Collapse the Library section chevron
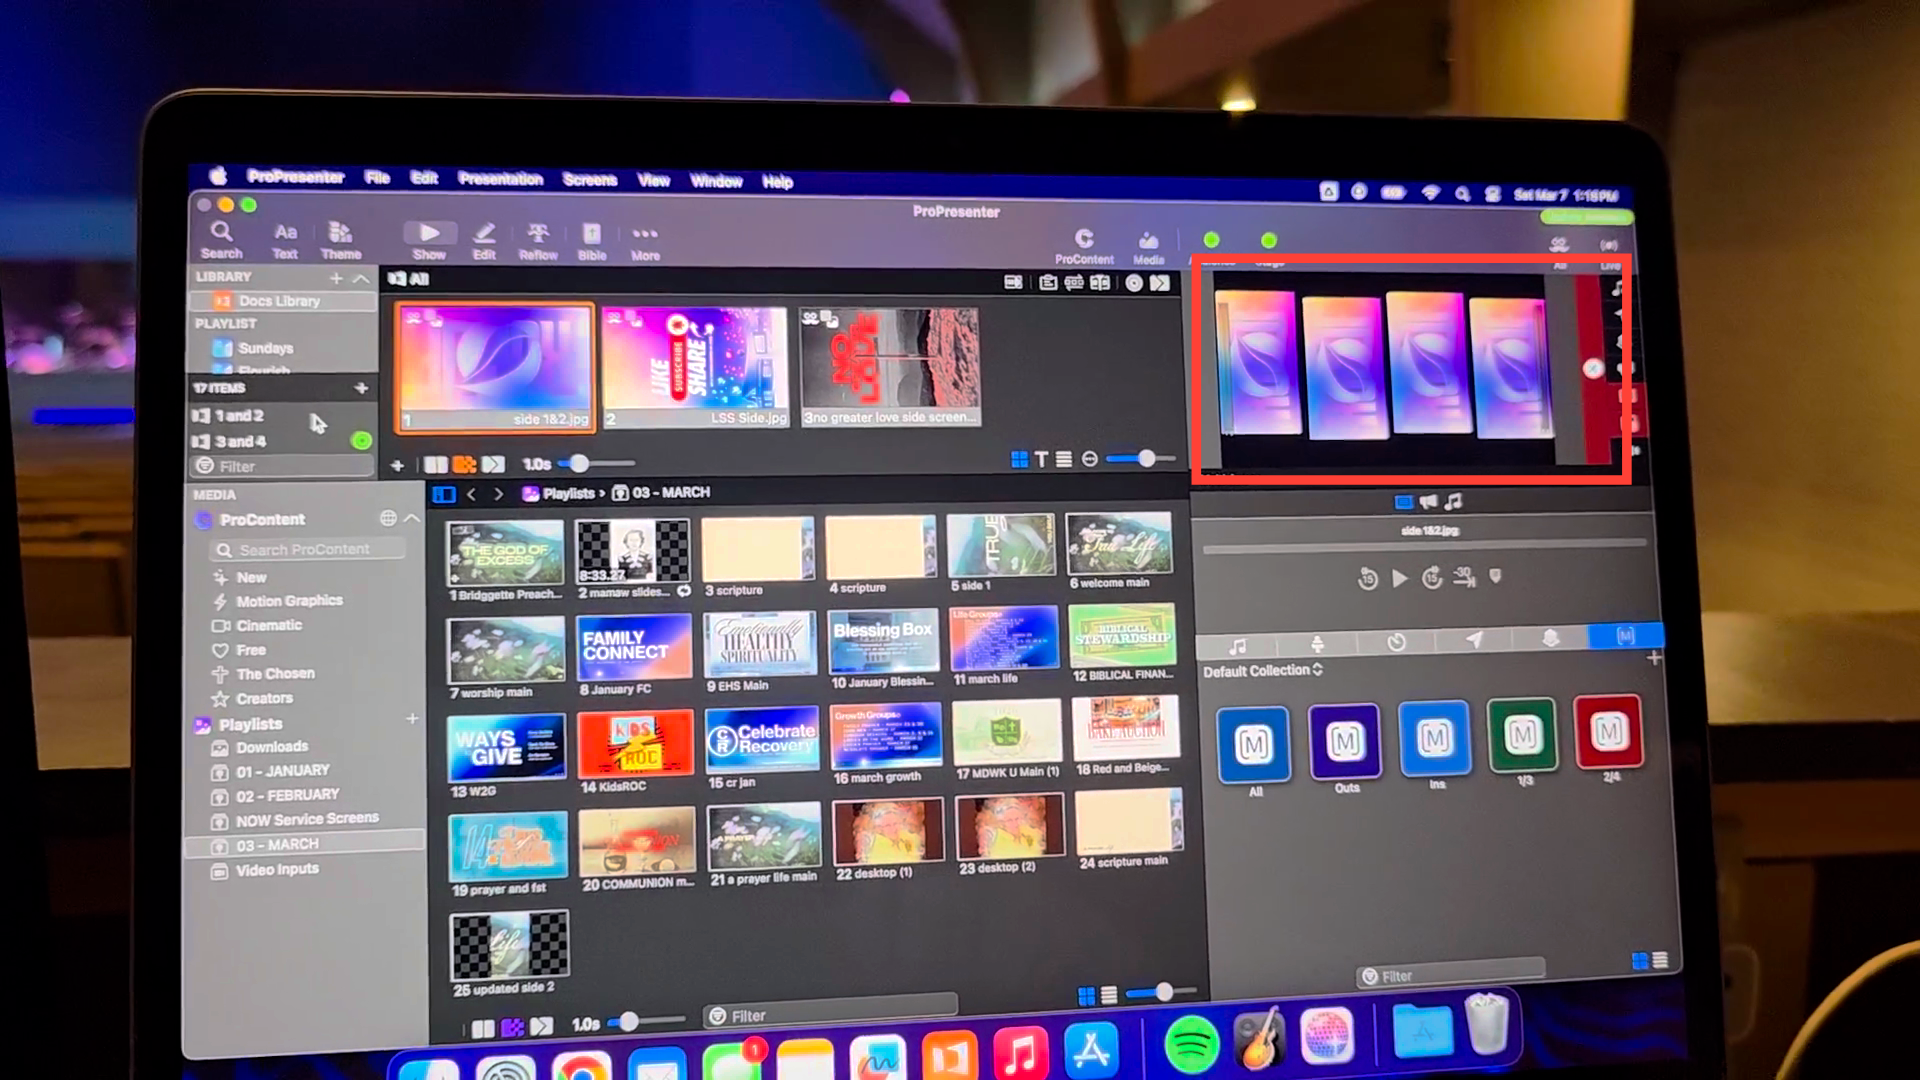This screenshot has height=1080, width=1920. coord(361,278)
